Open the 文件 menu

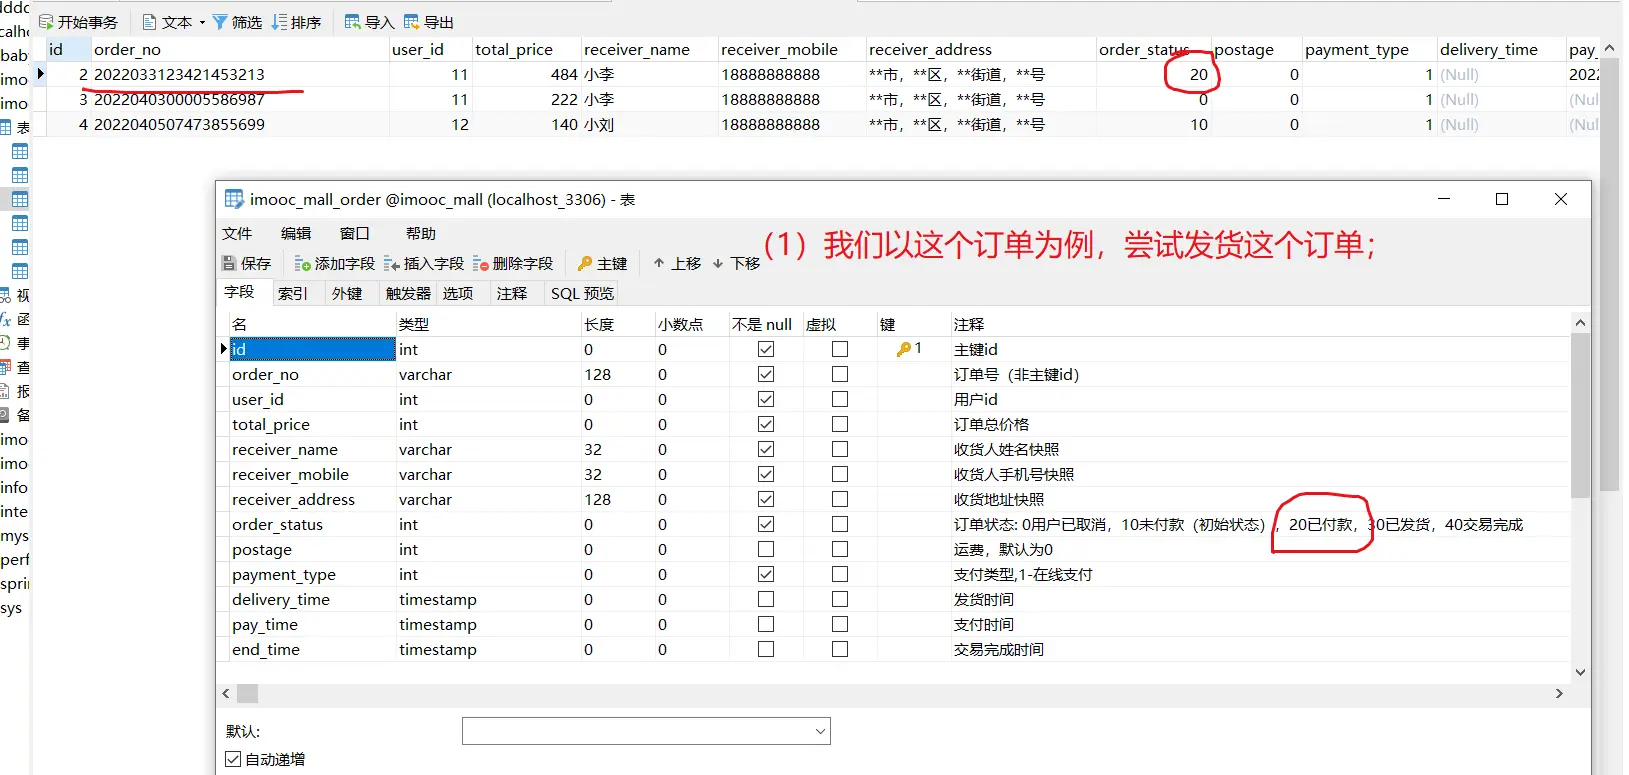tap(237, 233)
